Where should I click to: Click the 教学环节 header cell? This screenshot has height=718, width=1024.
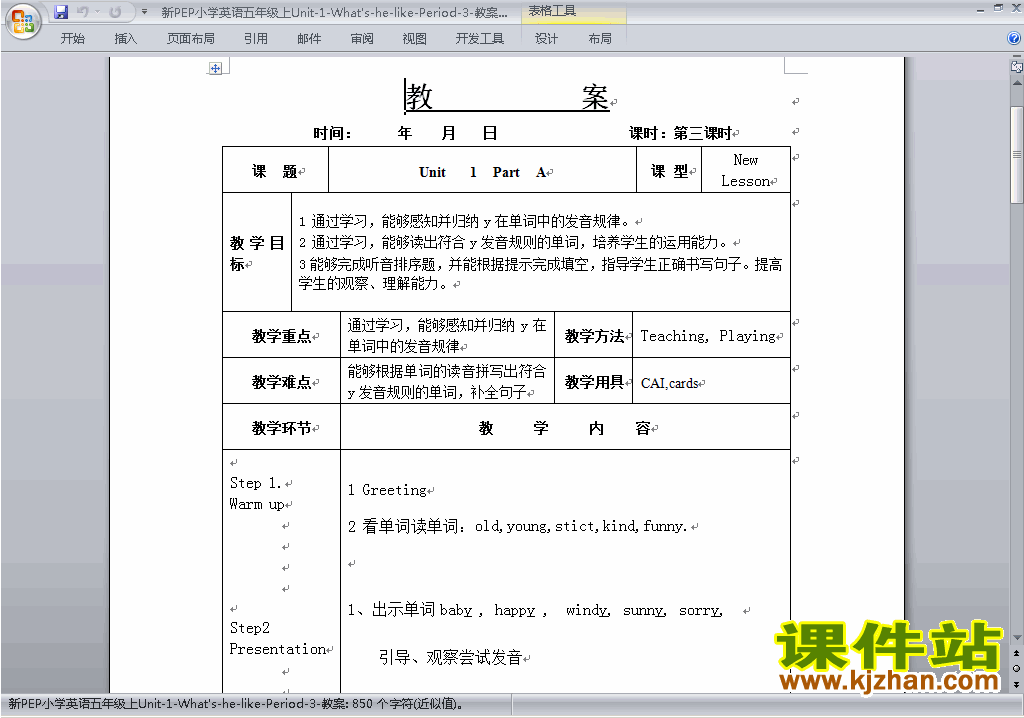click(281, 427)
